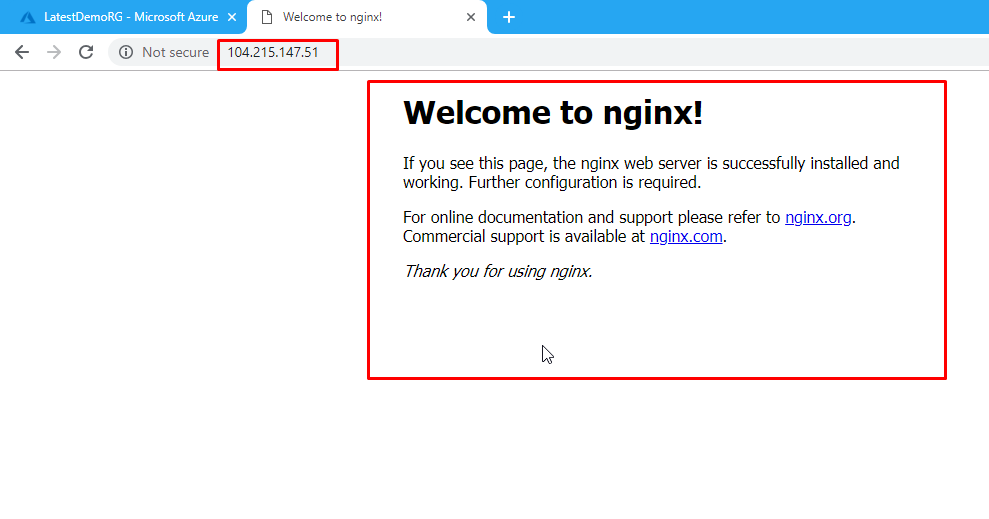Open the nginx.com commercial support link
The width and height of the screenshot is (989, 519).
click(686, 236)
